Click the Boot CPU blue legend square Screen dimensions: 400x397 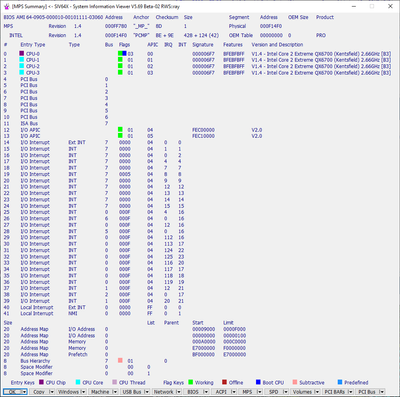tap(258, 382)
